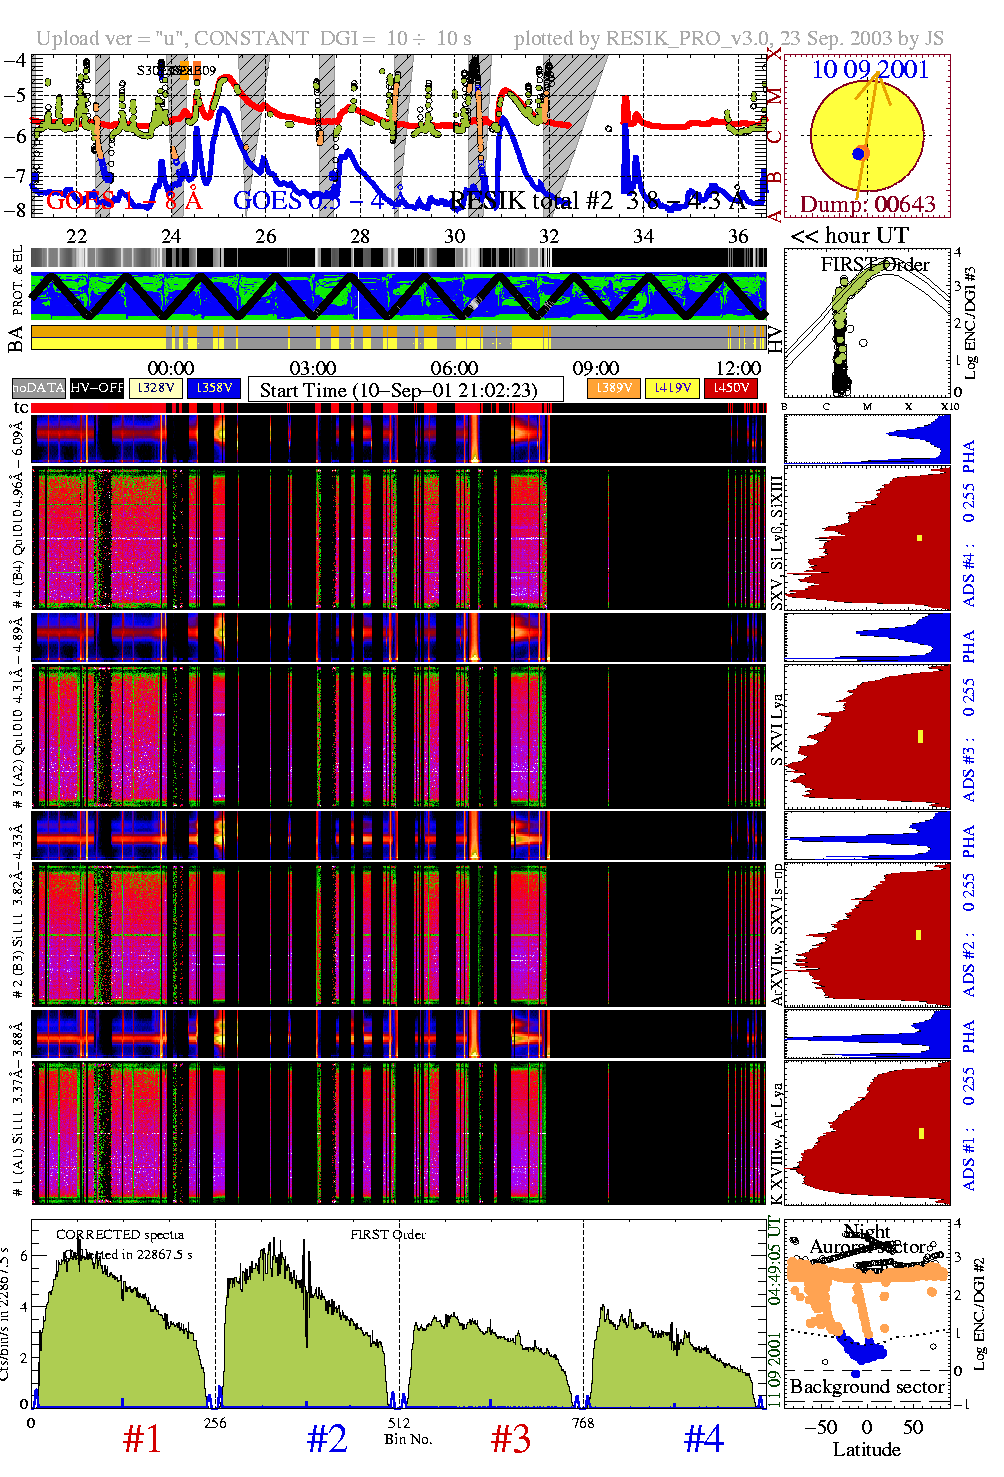Viewport: 1004px width, 1477px height.
Task: Click the blue #4 channel label
Action: point(703,1439)
